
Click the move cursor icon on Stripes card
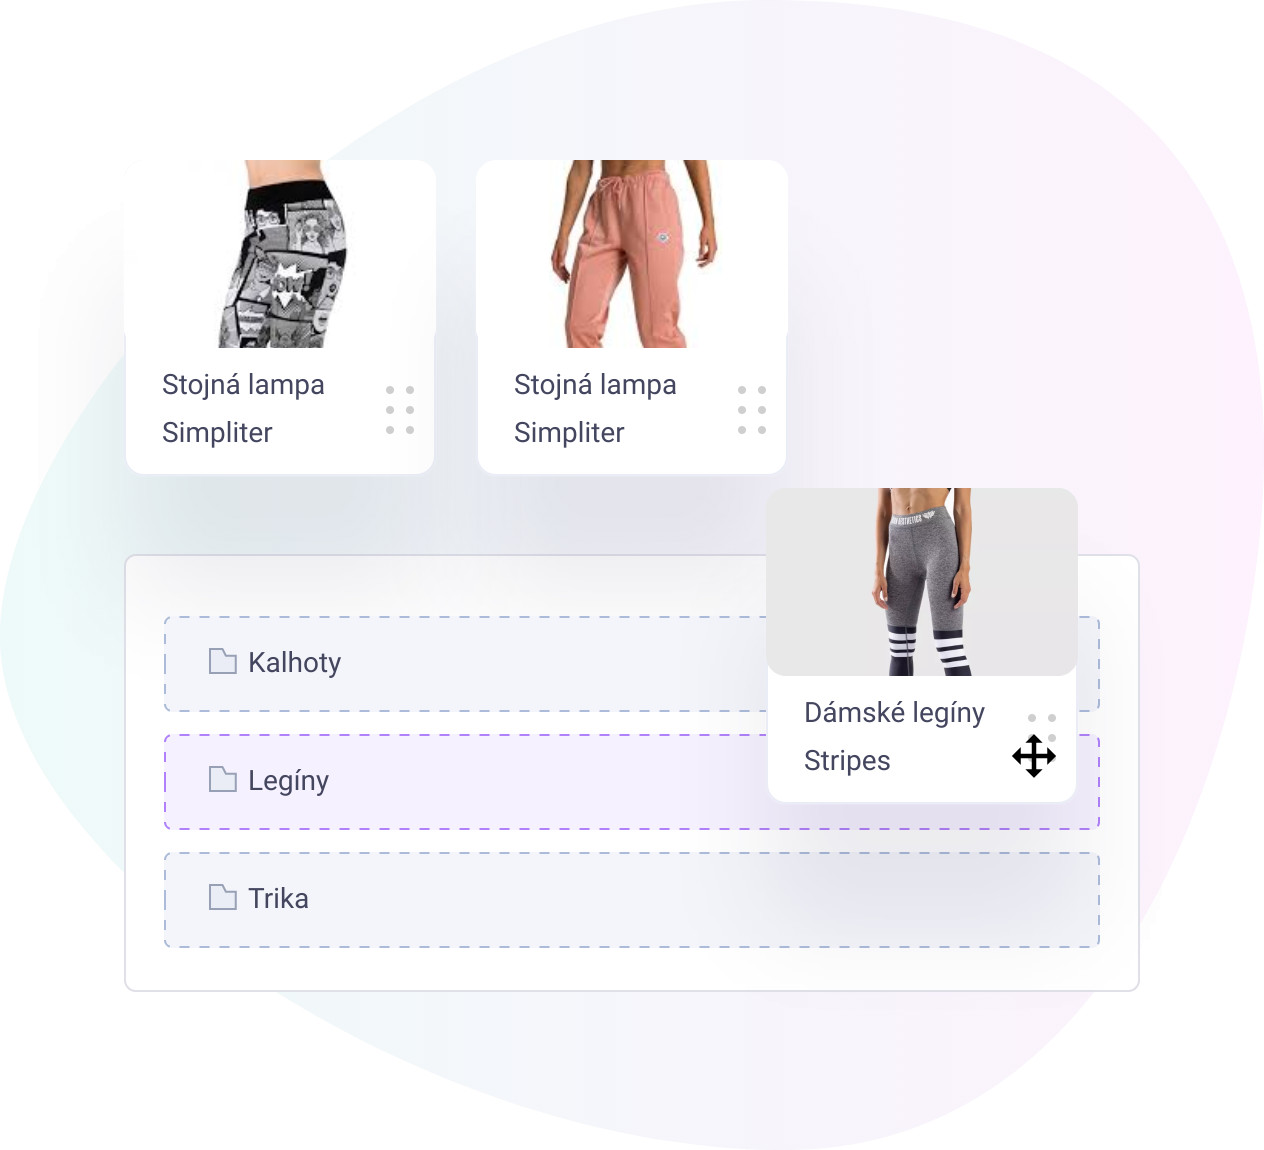pyautogui.click(x=1034, y=756)
